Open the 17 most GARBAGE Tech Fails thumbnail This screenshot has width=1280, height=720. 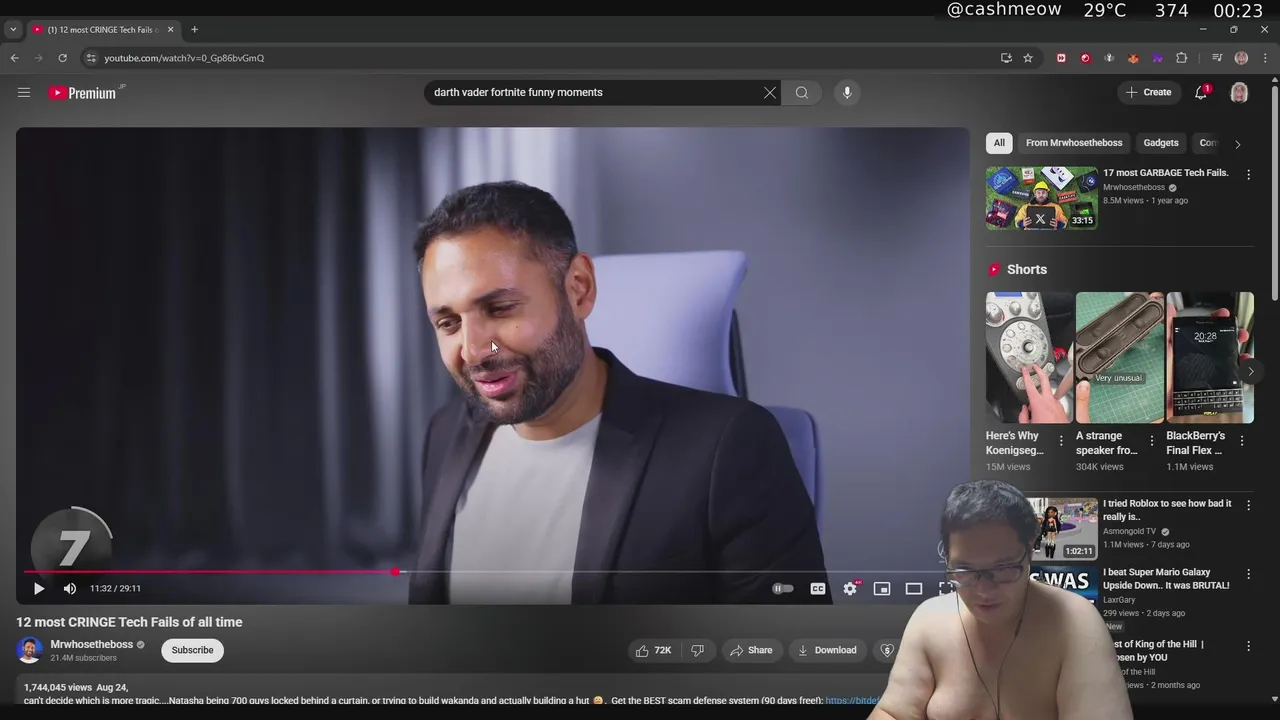coord(1041,198)
